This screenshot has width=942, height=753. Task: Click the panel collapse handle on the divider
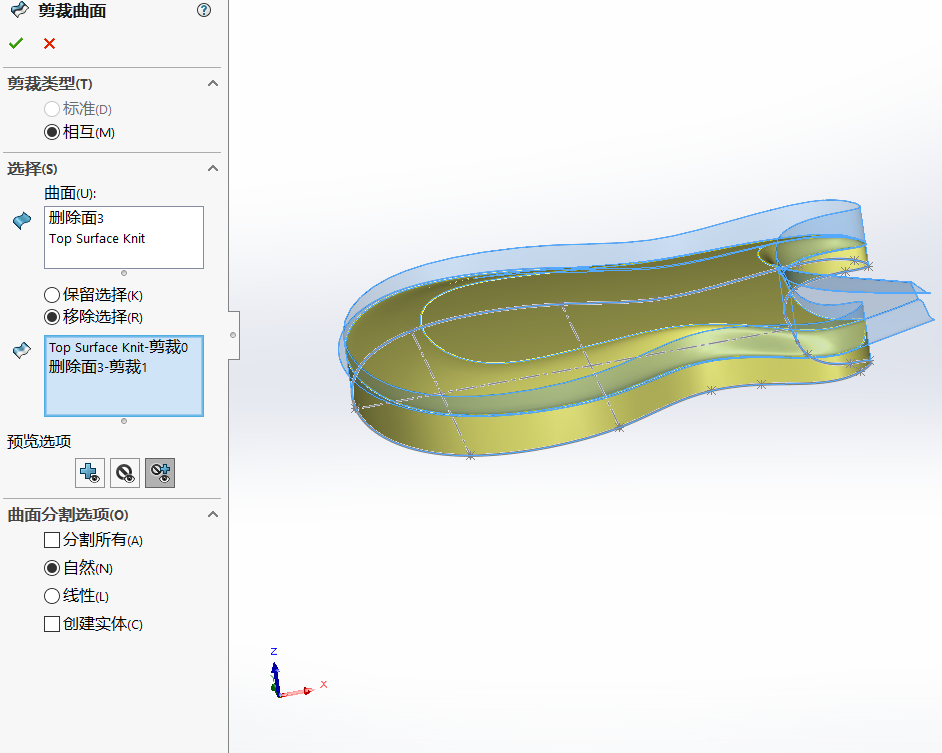pos(233,335)
